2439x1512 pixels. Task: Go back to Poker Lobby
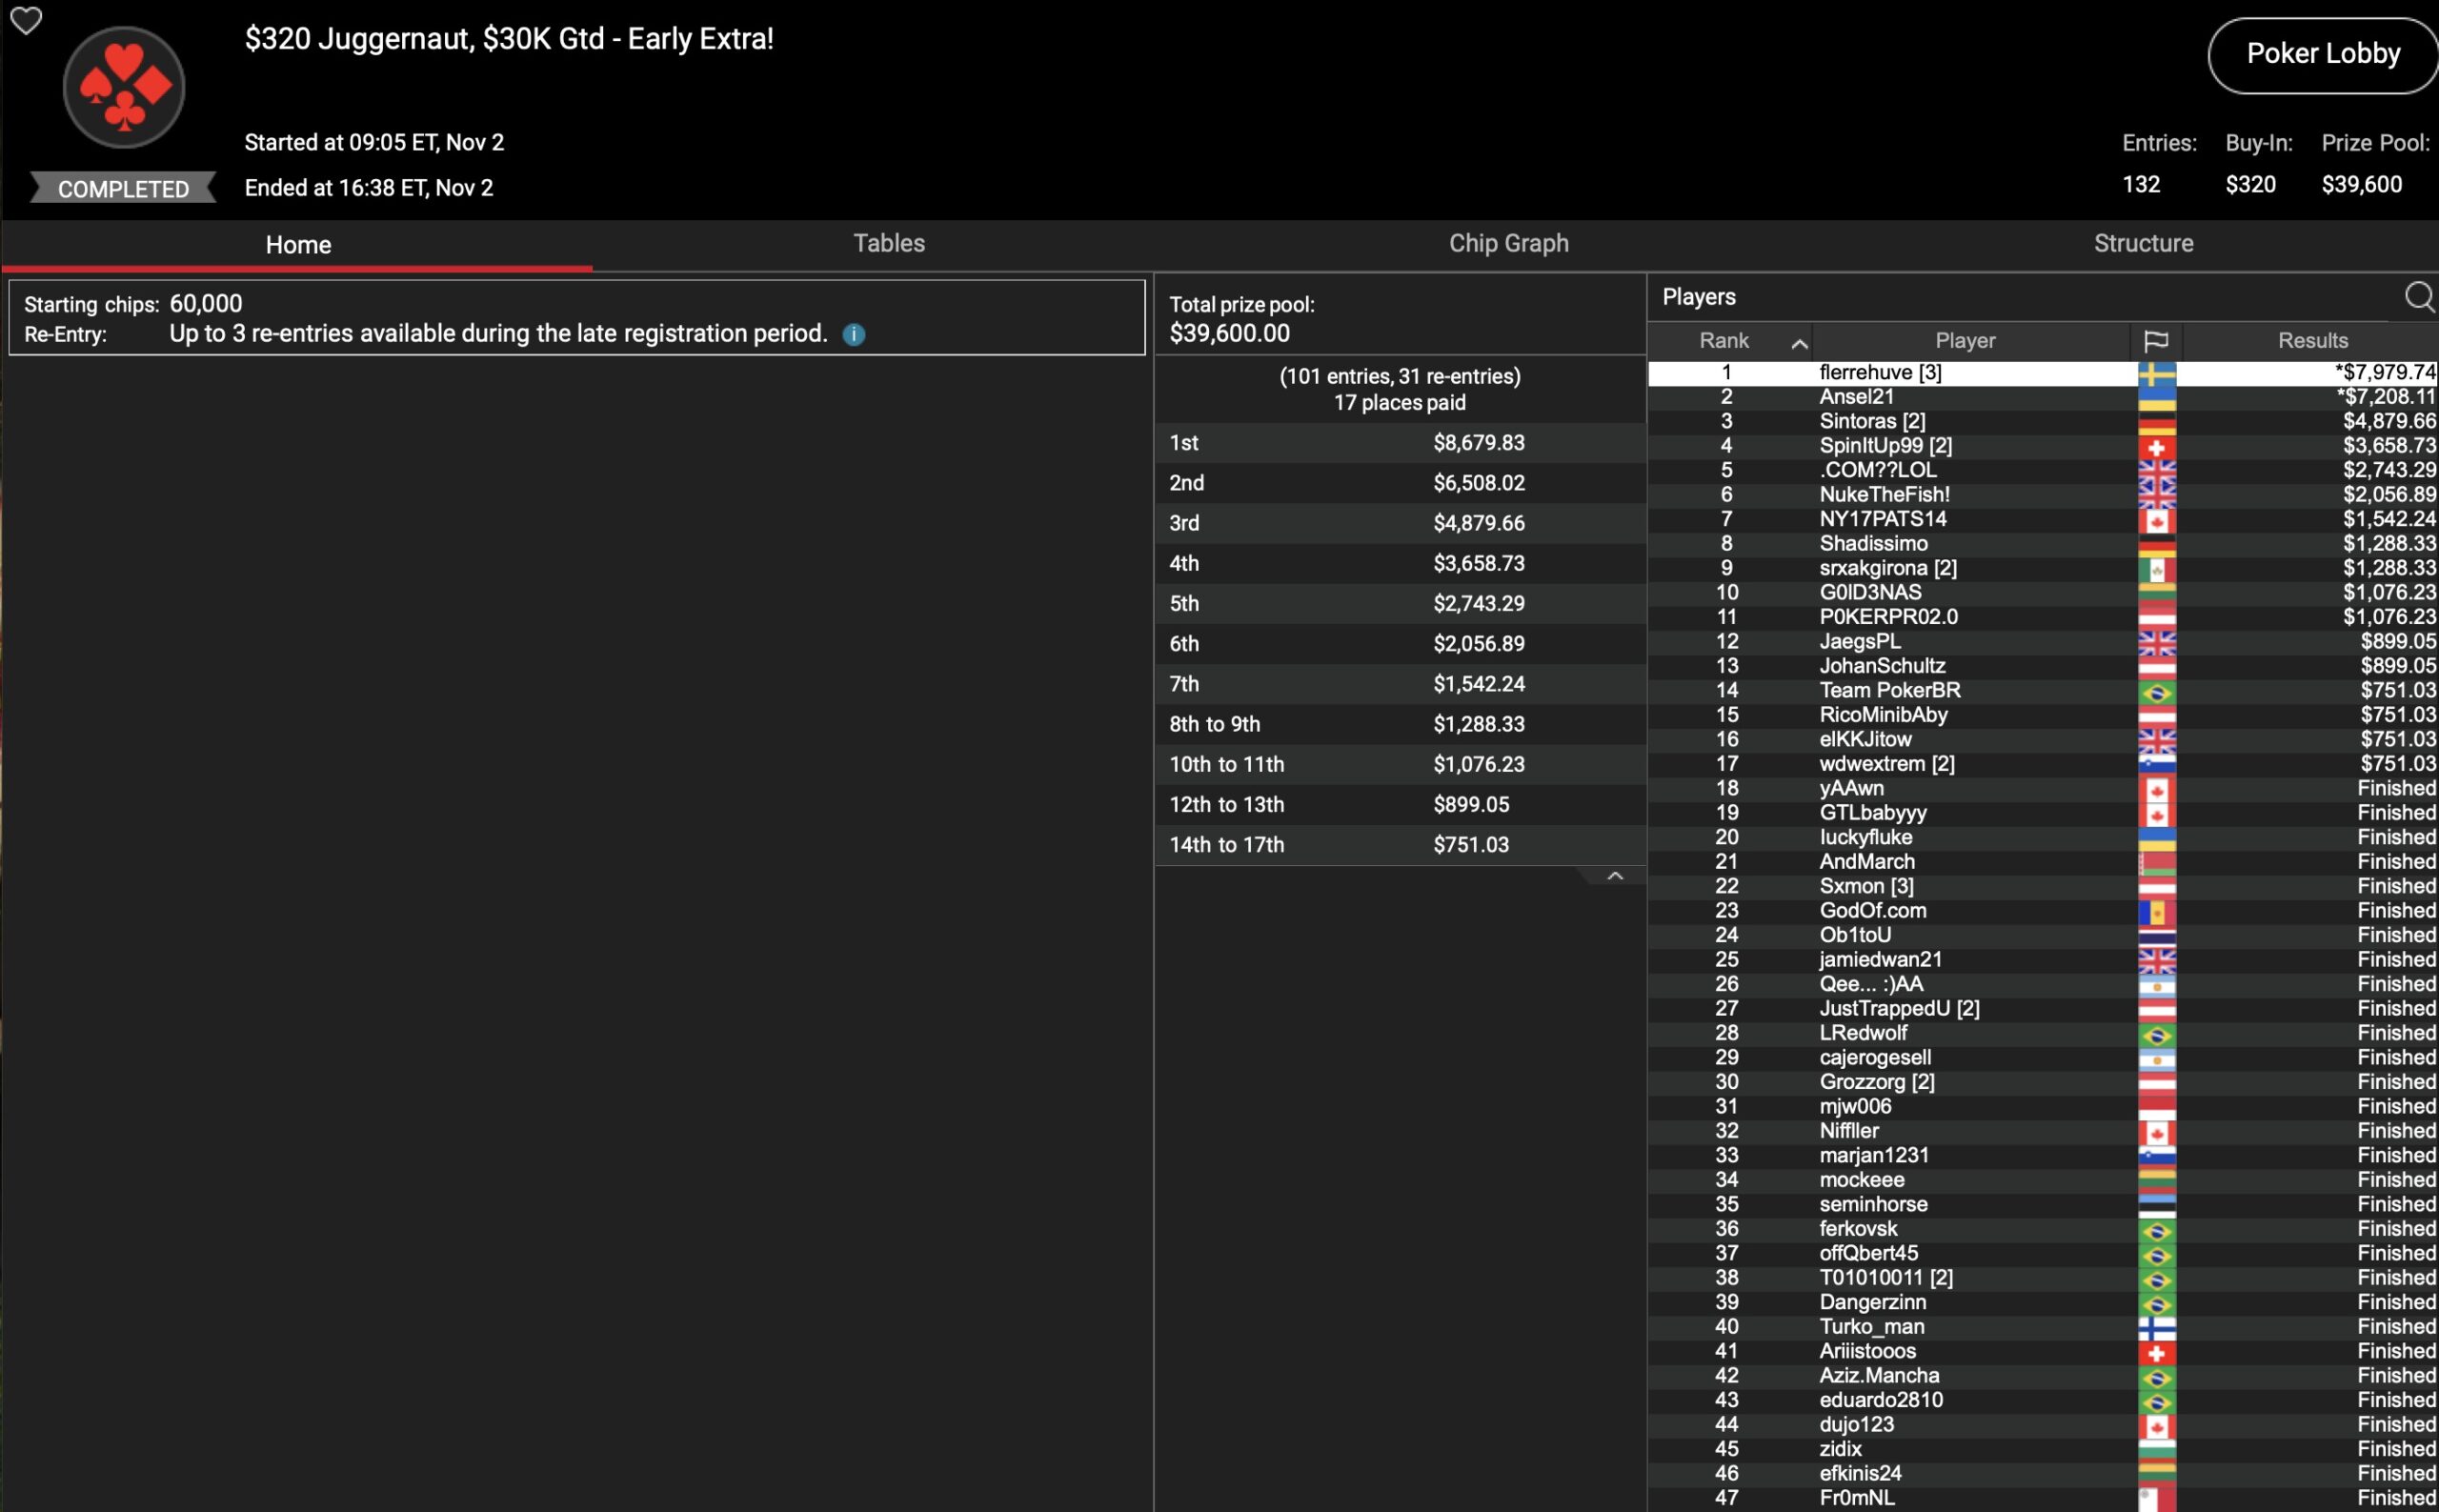[x=2322, y=54]
